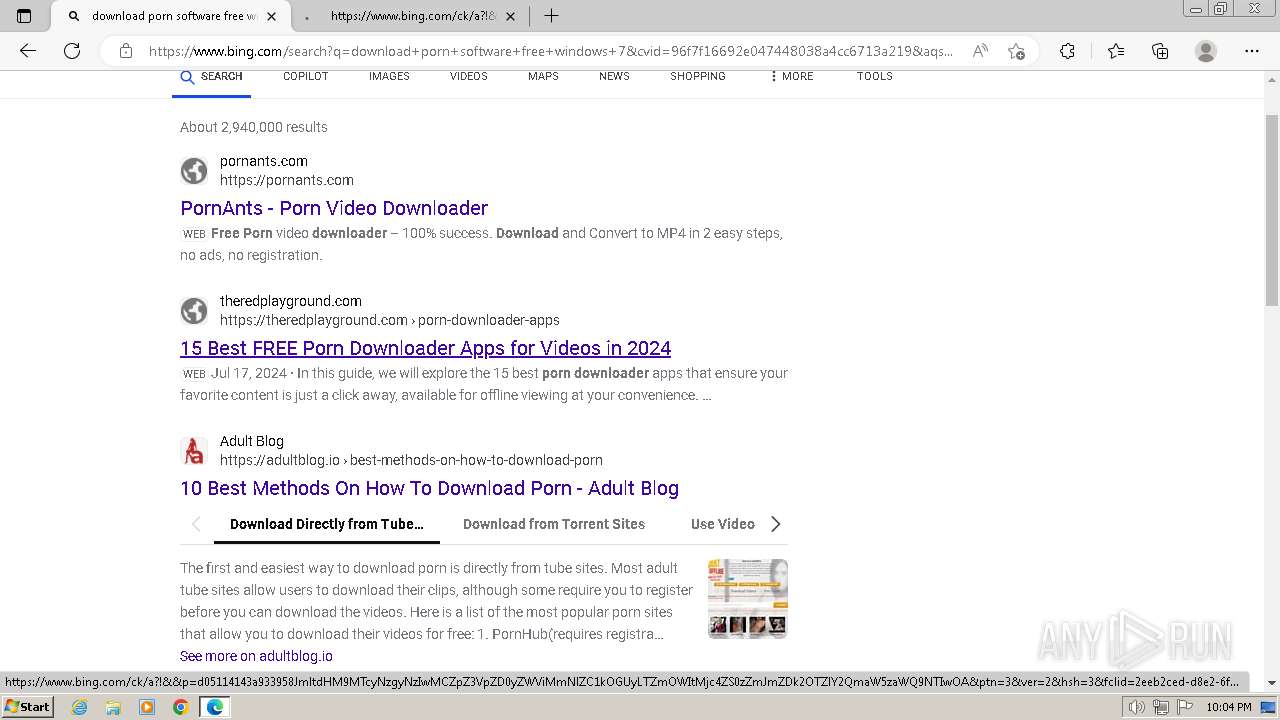Open the volume speaker tray icon
1280x720 pixels.
(x=1137, y=707)
